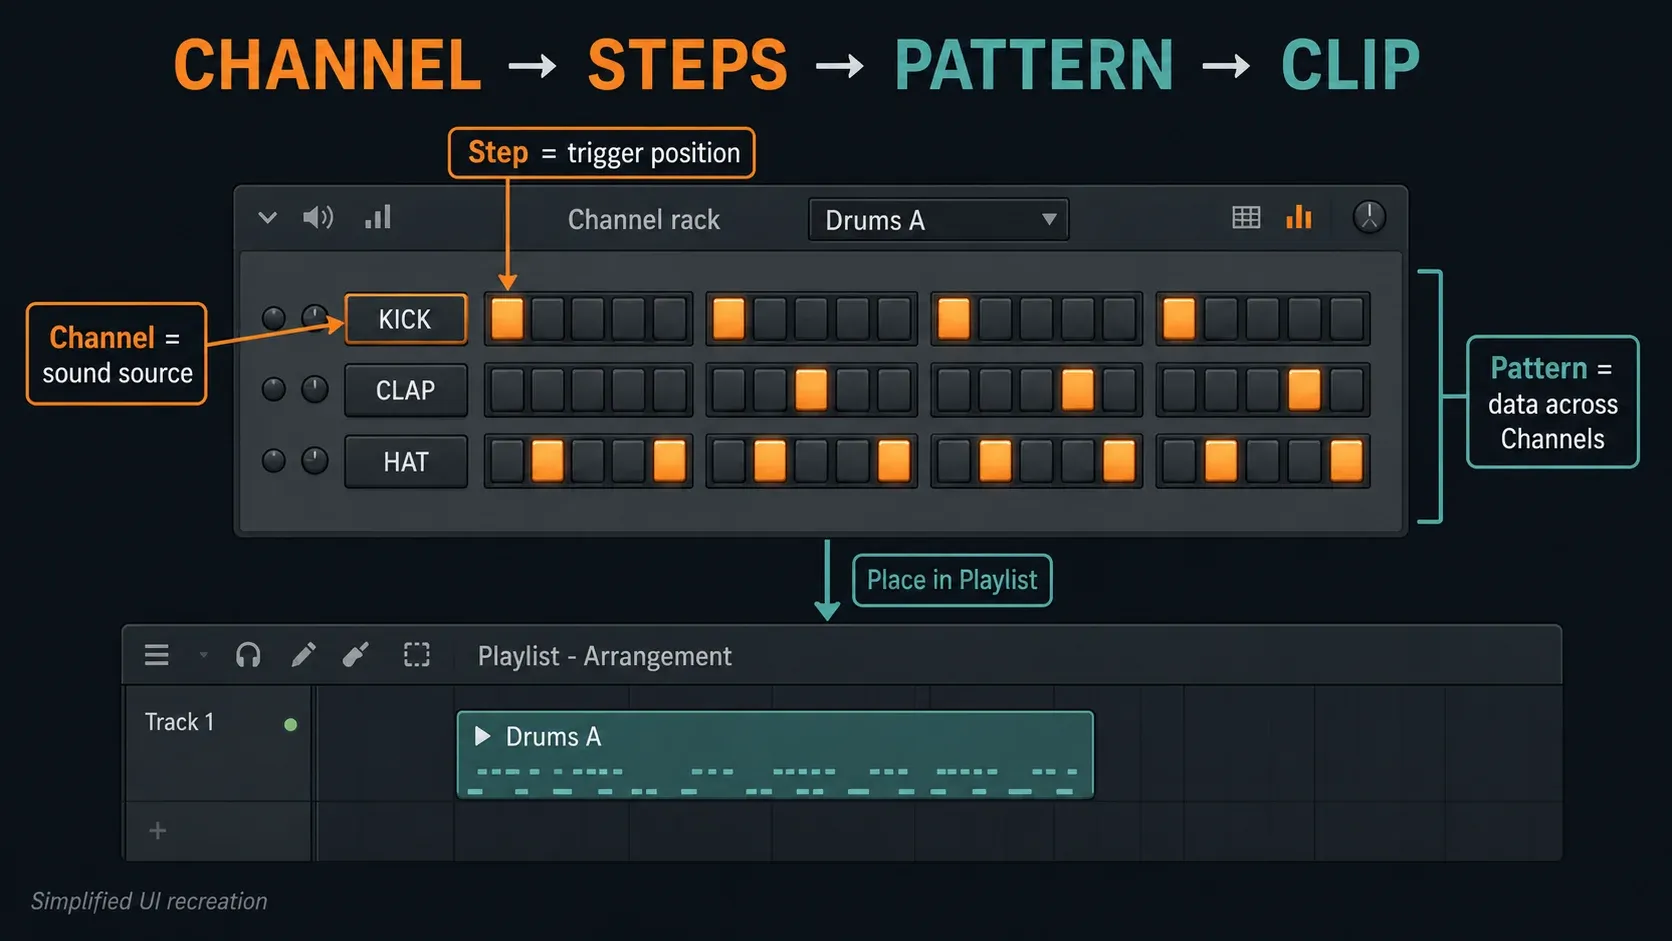Select the HAT channel button

(406, 461)
